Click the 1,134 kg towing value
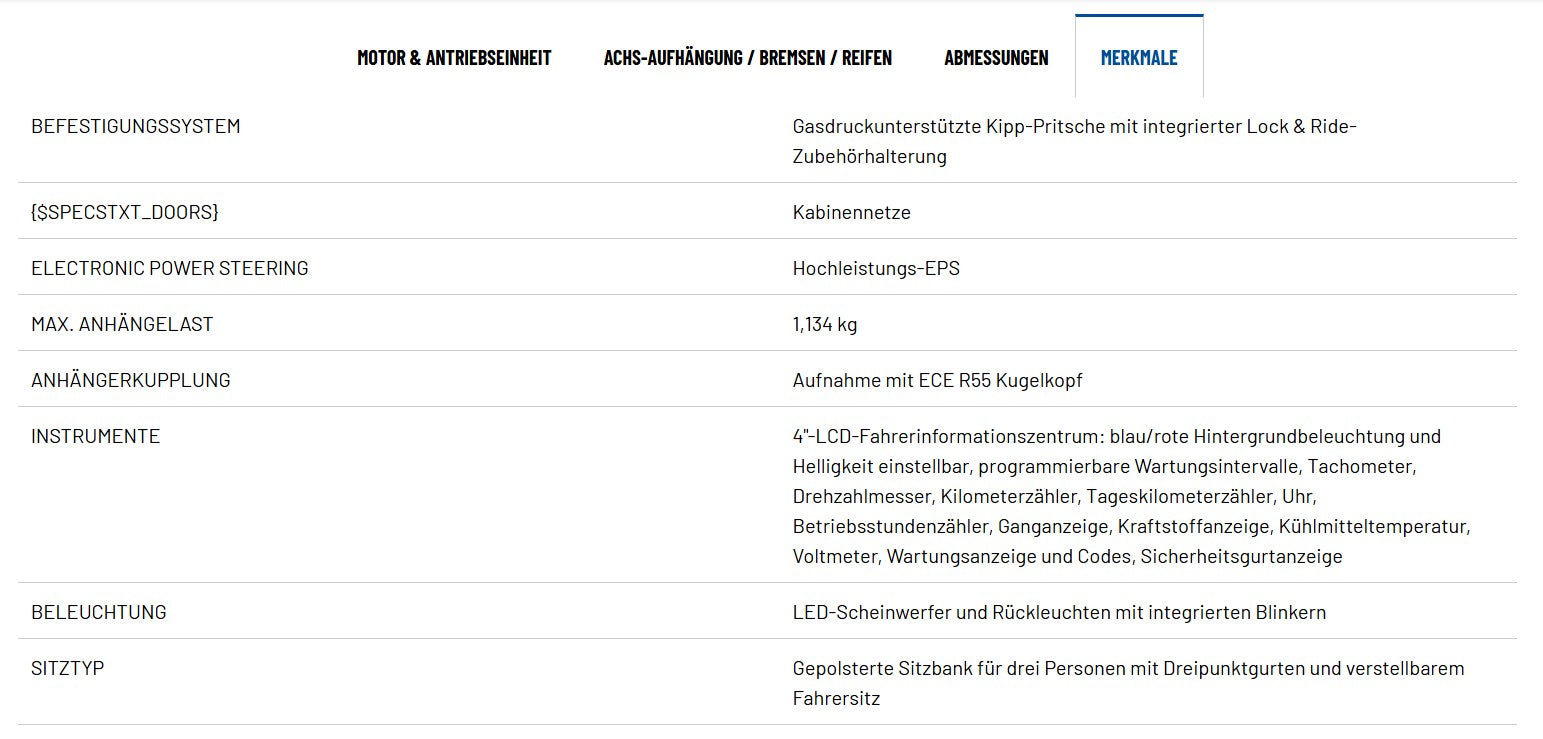1543x739 pixels. [x=825, y=324]
